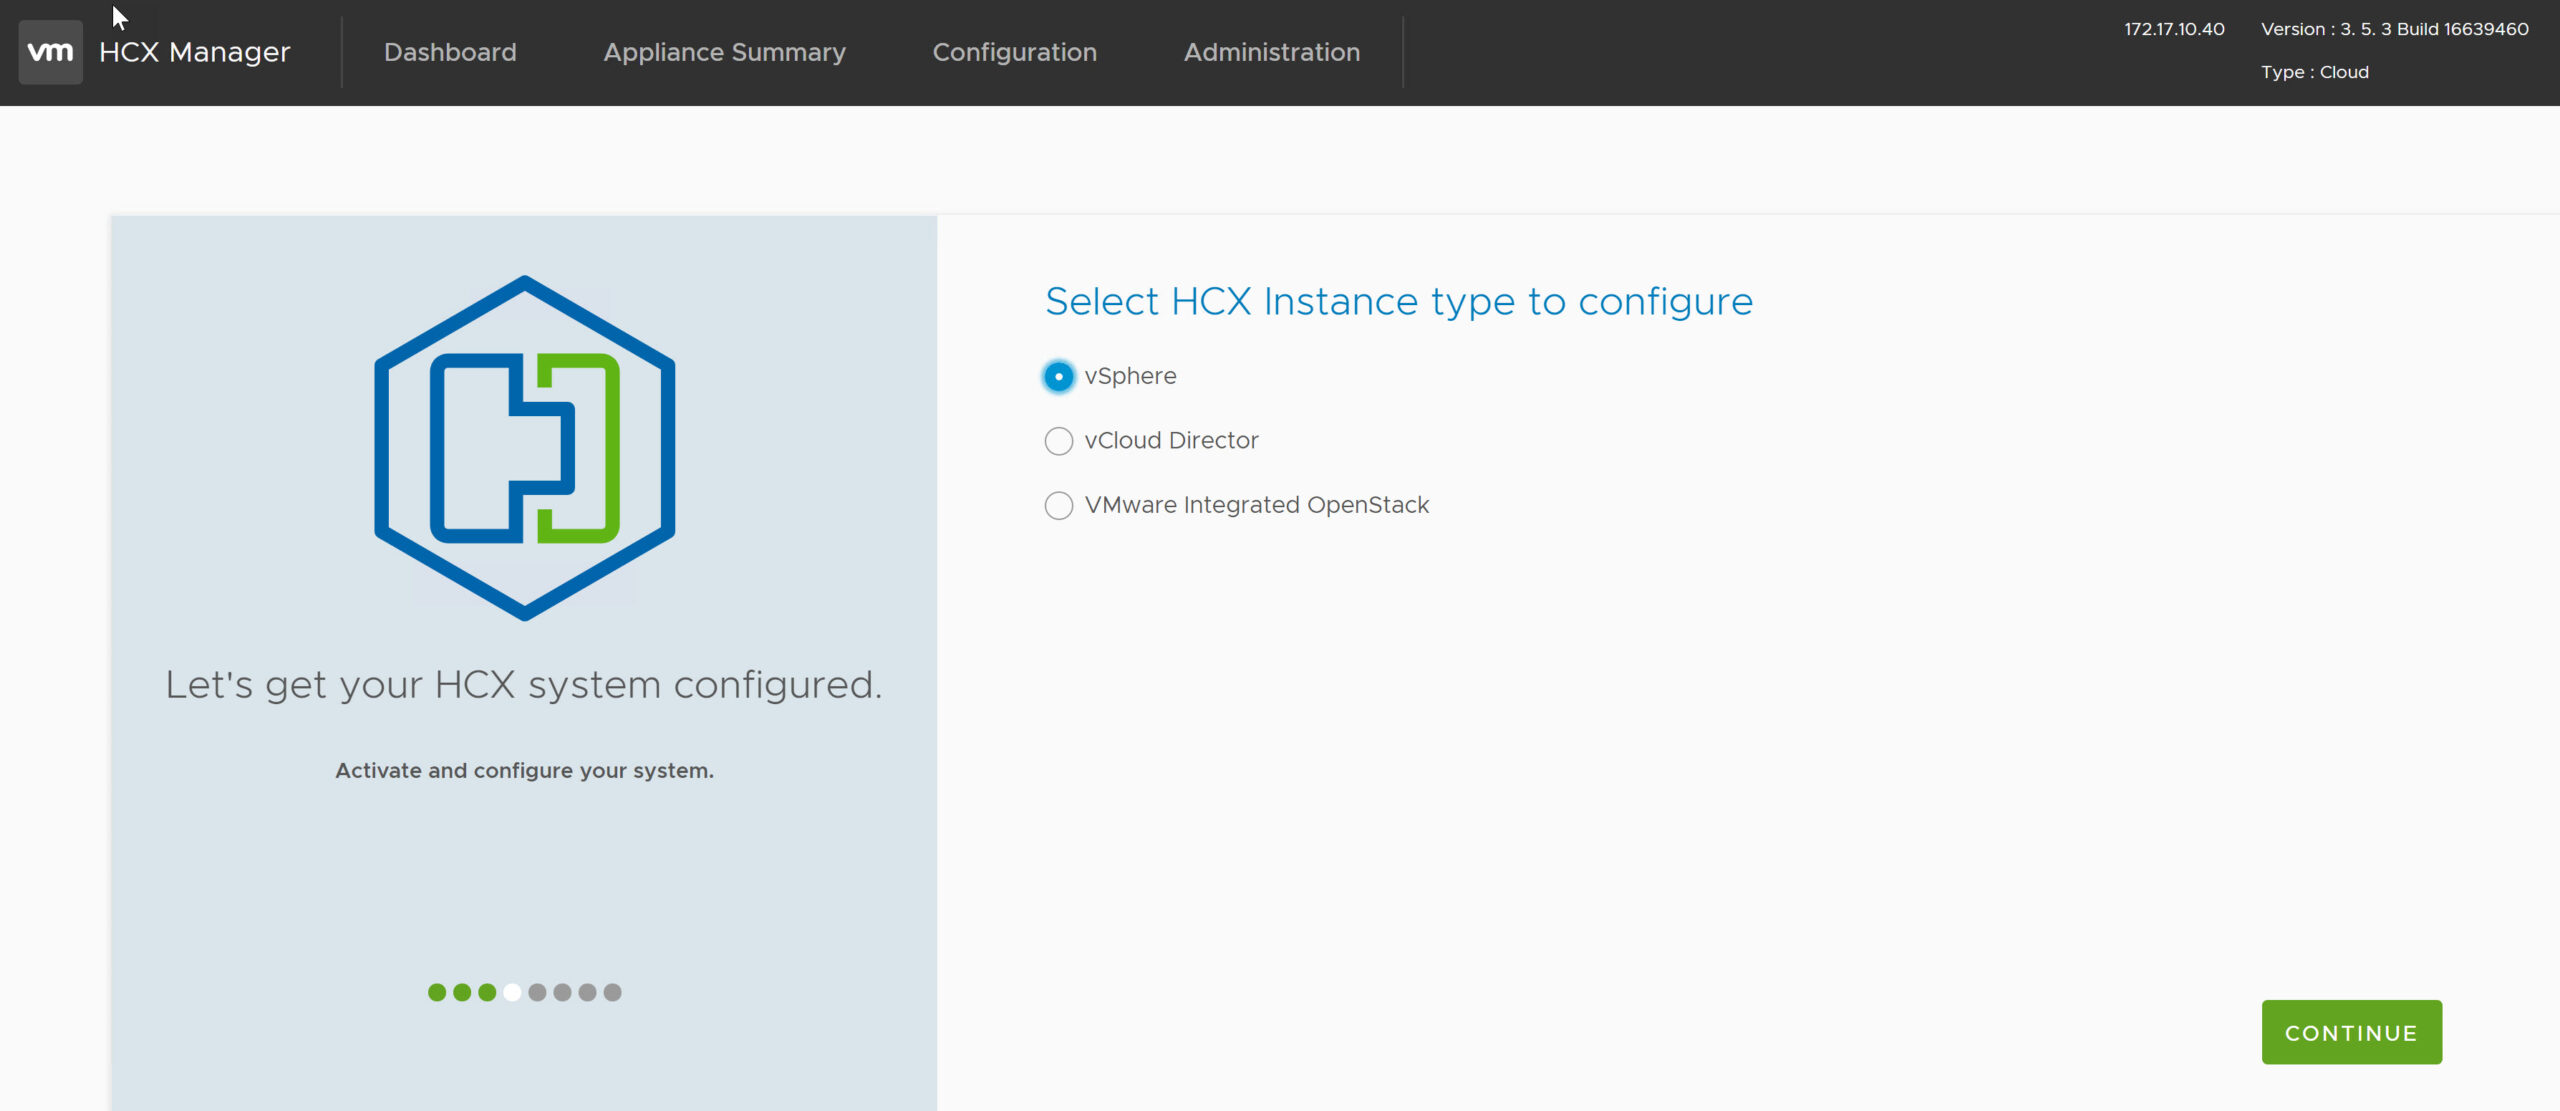Click the 'Select HCX Instance type' heading
The width and height of the screenshot is (2560, 1111).
coord(1398,302)
